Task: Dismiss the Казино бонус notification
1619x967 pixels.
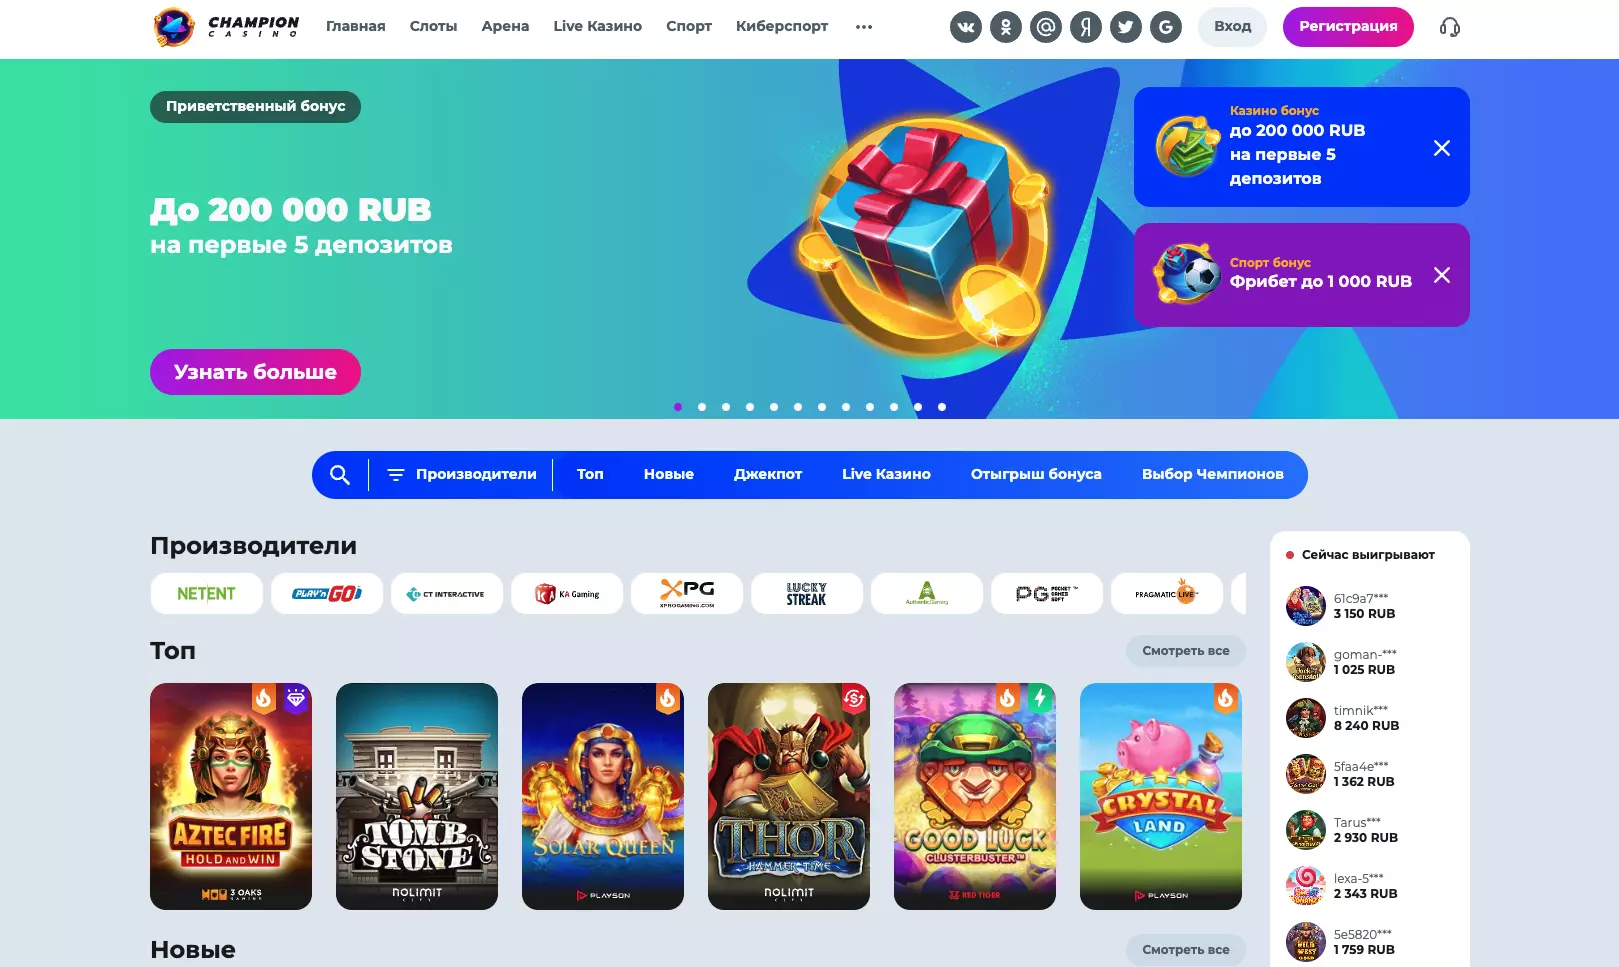Action: 1442,148
